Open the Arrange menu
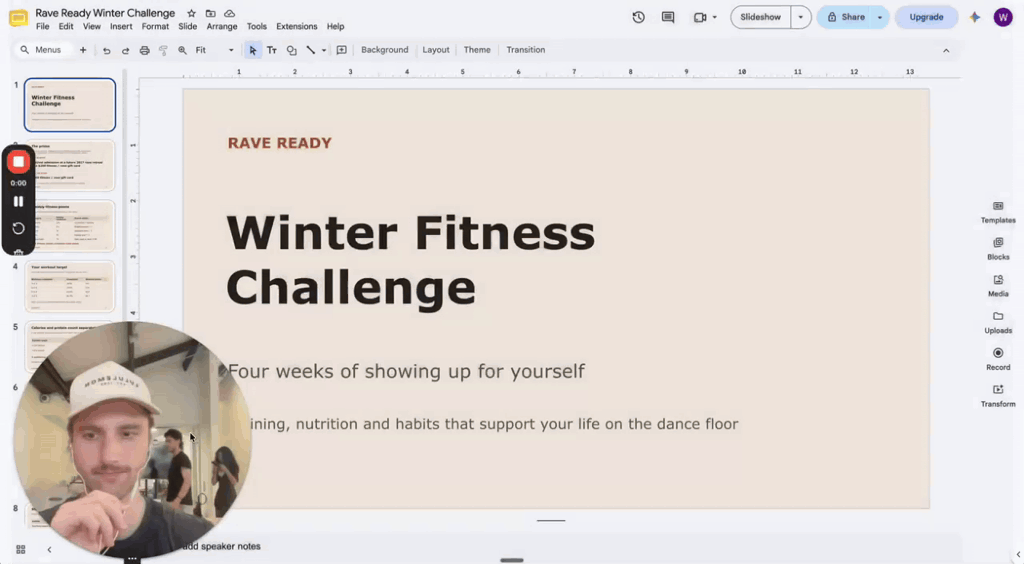The width and height of the screenshot is (1024, 564). coord(221,27)
